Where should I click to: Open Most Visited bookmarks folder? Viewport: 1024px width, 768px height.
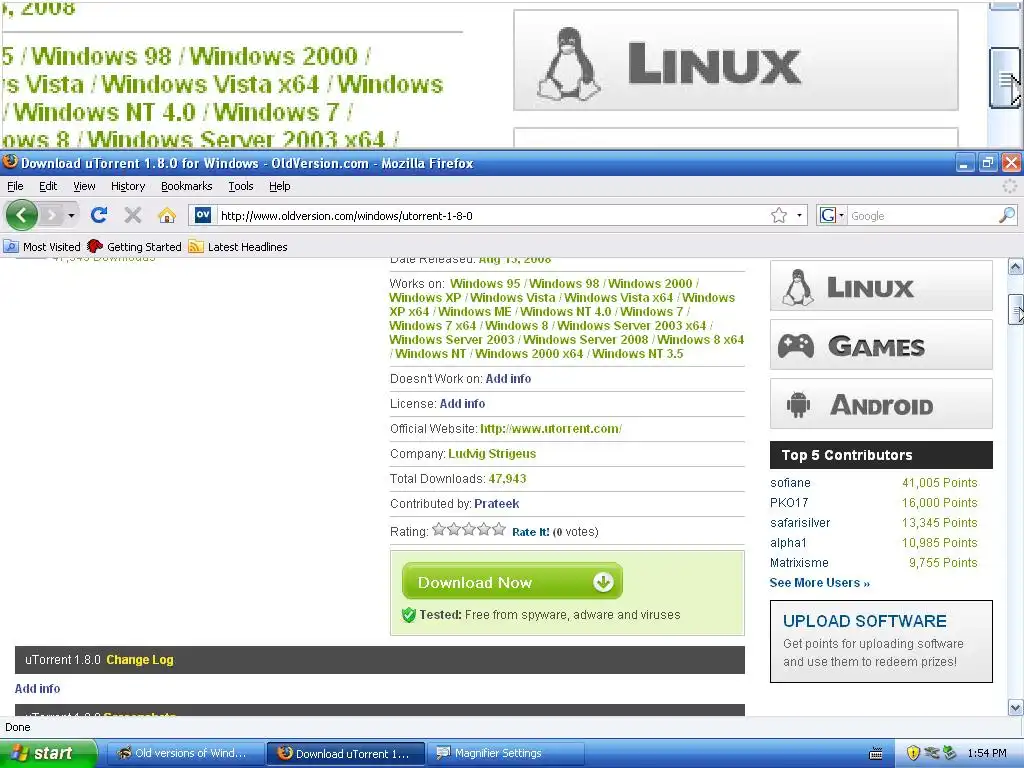pyautogui.click(x=42, y=247)
